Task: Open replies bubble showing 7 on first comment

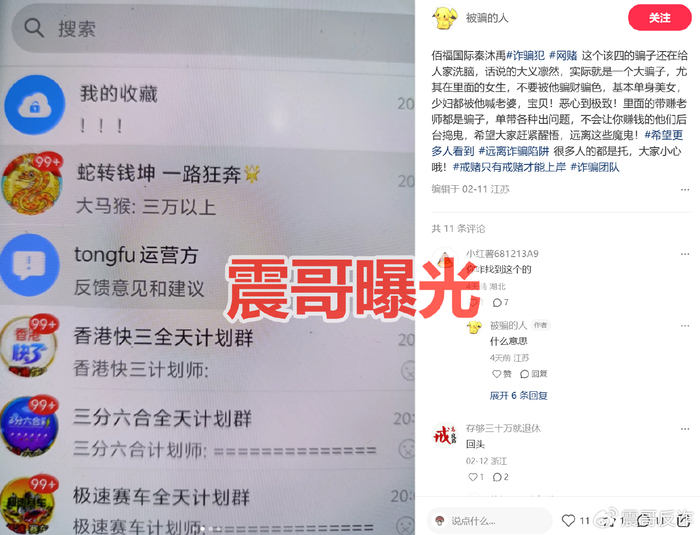Action: 500,303
